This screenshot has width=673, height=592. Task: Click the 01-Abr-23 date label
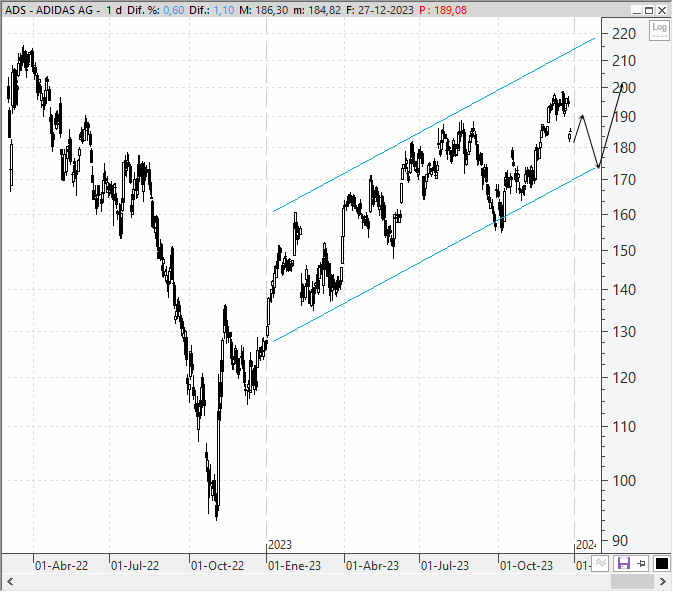tap(372, 566)
